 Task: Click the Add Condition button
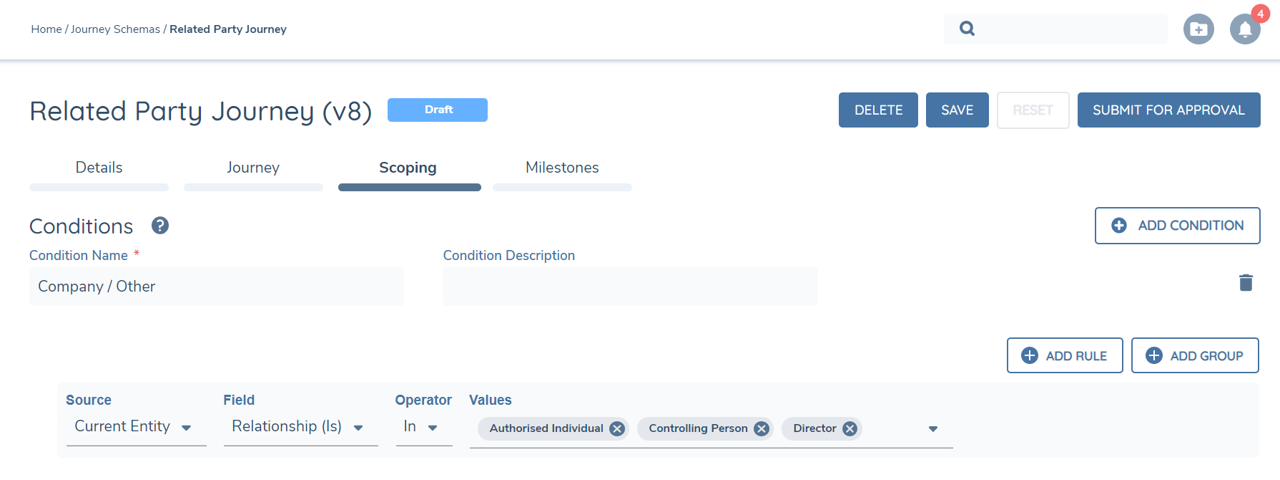click(1177, 226)
